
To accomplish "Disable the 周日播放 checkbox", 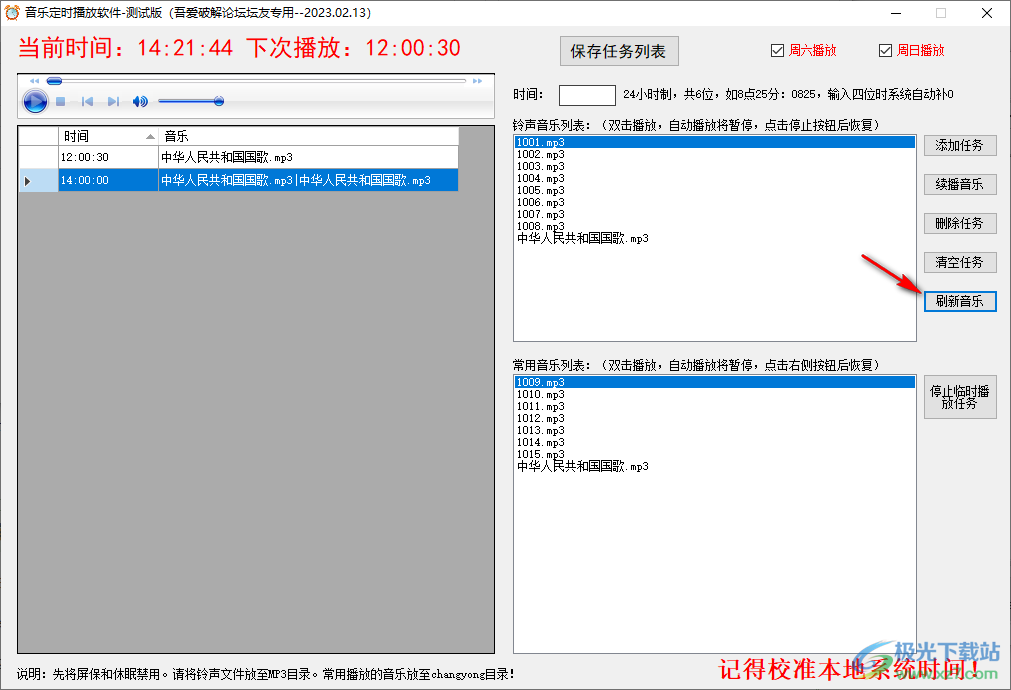I will tap(885, 49).
